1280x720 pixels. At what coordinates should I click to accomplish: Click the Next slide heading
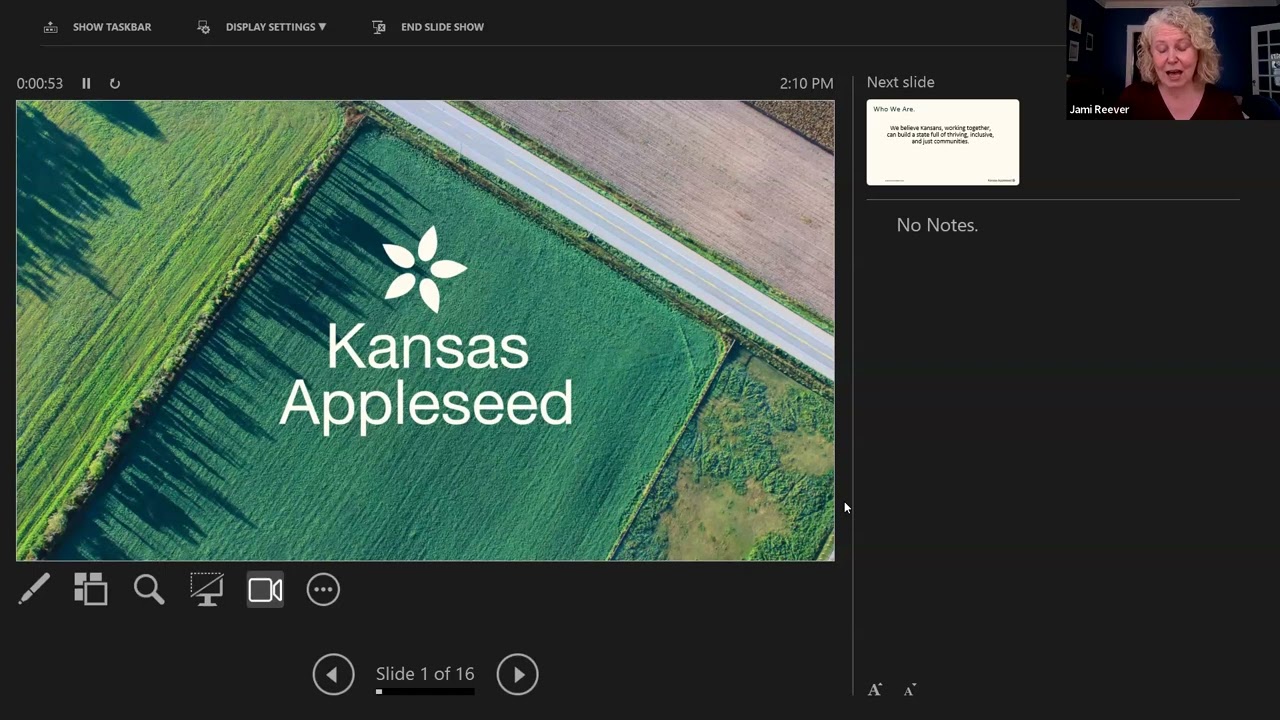901,82
